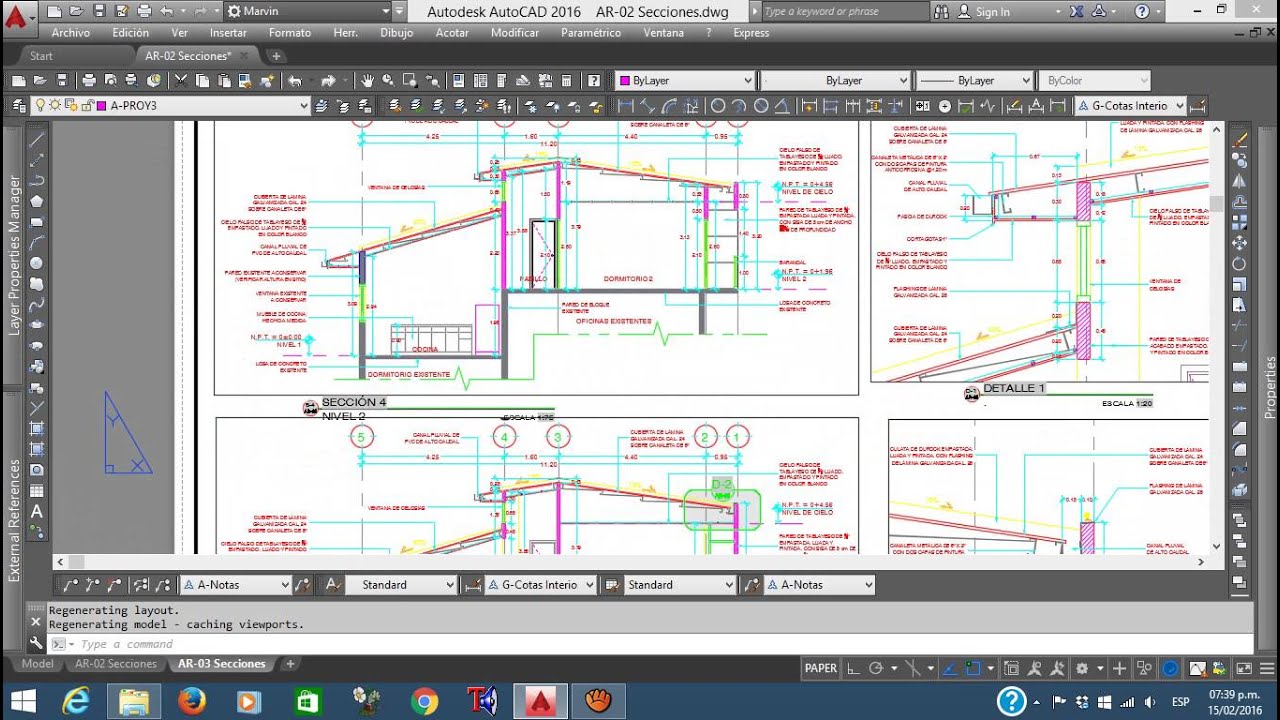Open the External References palette label

click(15, 520)
